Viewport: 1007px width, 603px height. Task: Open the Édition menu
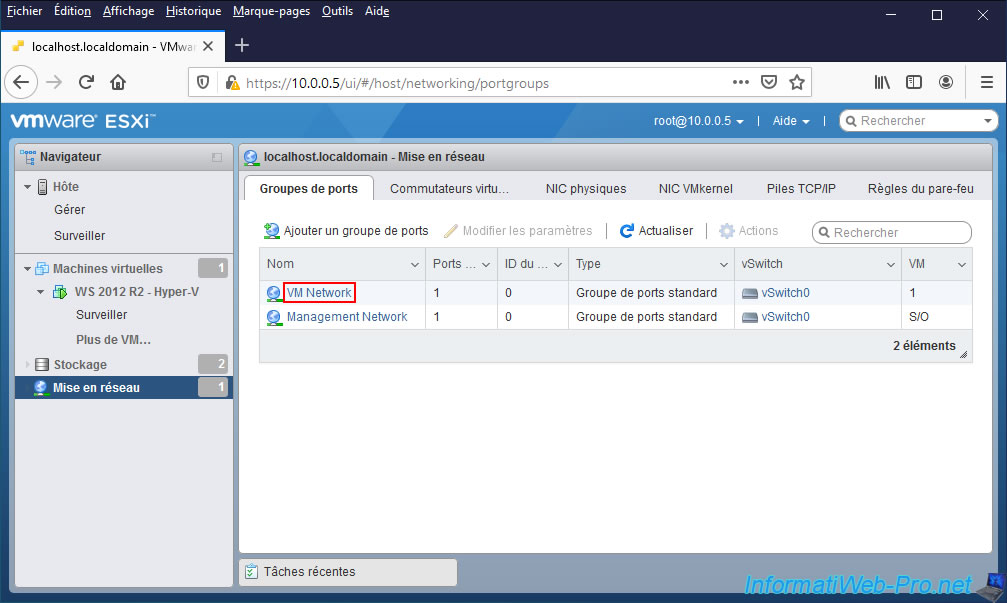coord(73,11)
